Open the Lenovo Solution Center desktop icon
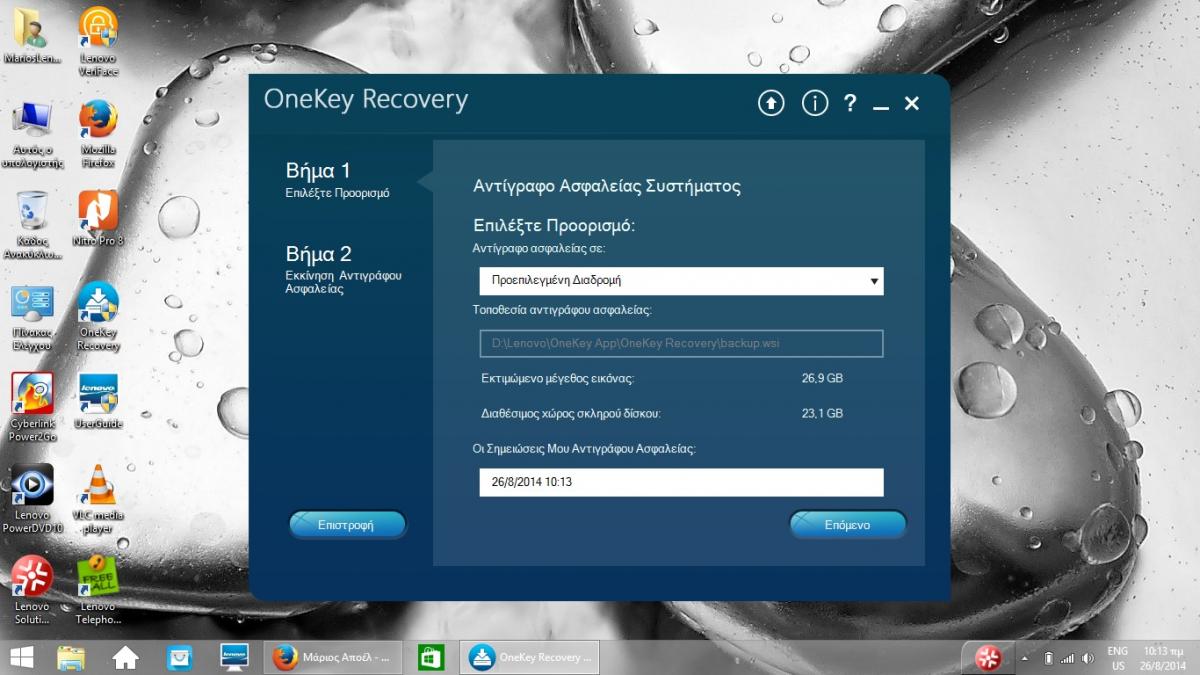This screenshot has width=1200, height=675. 31,590
